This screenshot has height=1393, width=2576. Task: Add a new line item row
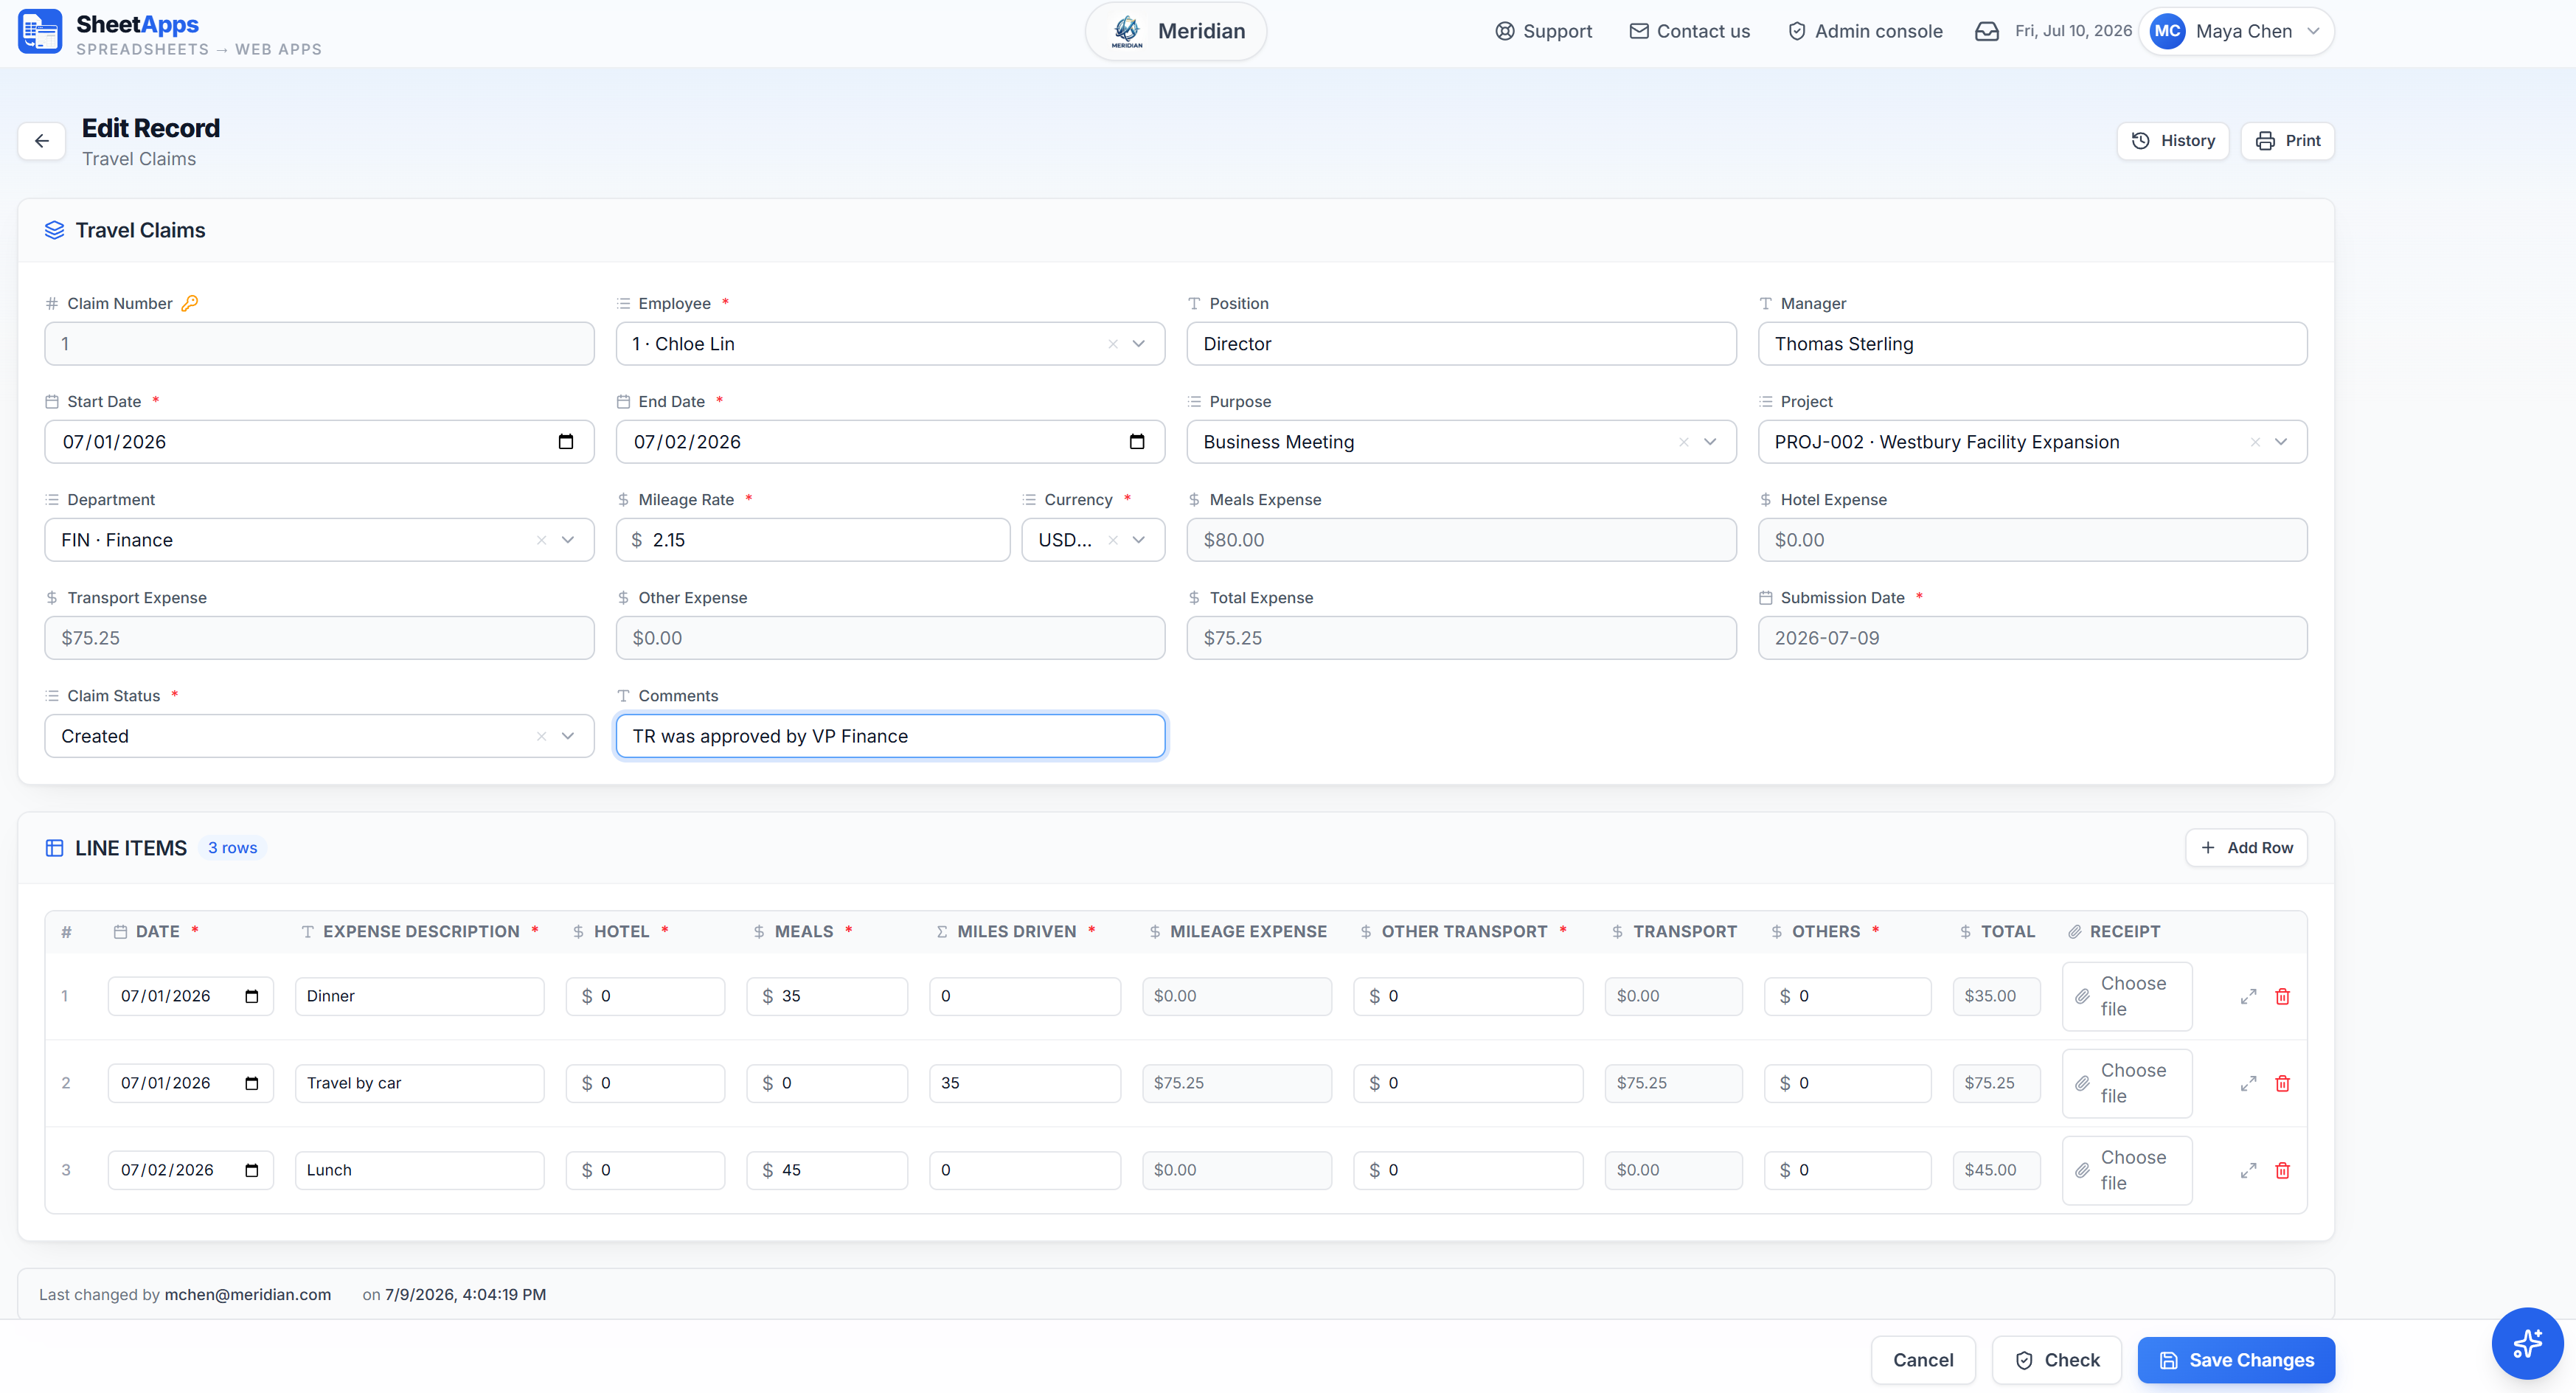(2246, 848)
